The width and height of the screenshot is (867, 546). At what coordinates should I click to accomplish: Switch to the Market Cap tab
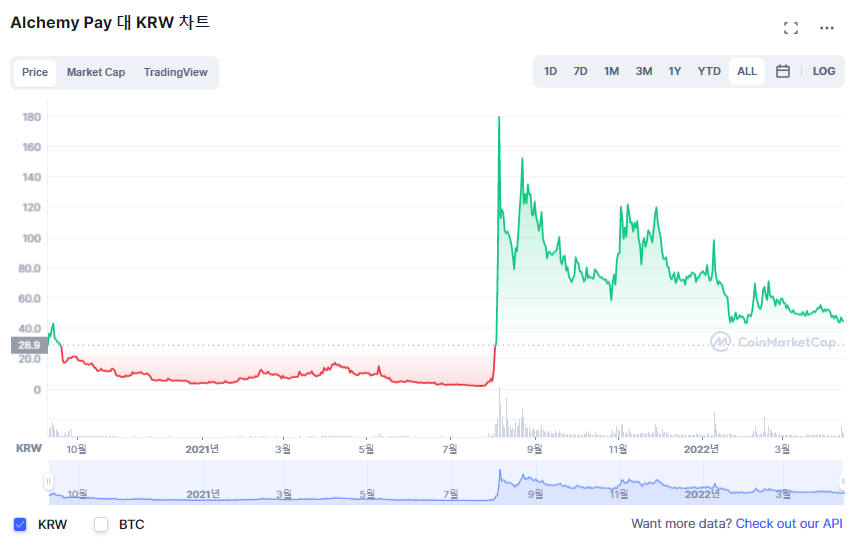96,72
